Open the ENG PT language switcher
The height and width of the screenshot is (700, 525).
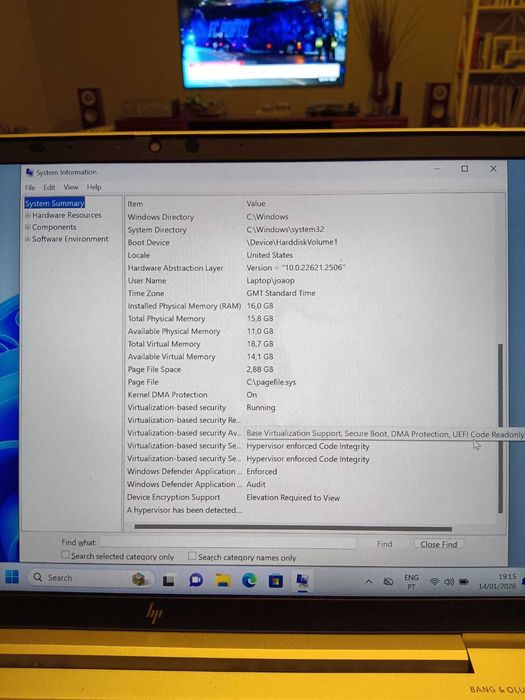click(411, 582)
